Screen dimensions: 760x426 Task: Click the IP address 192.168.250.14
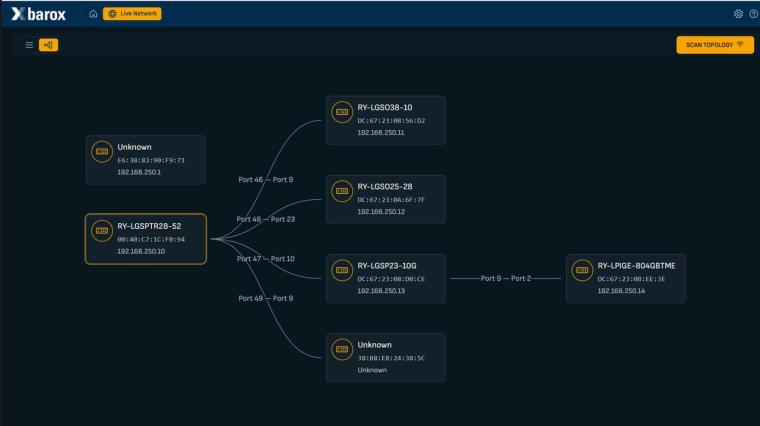pyautogui.click(x=621, y=291)
